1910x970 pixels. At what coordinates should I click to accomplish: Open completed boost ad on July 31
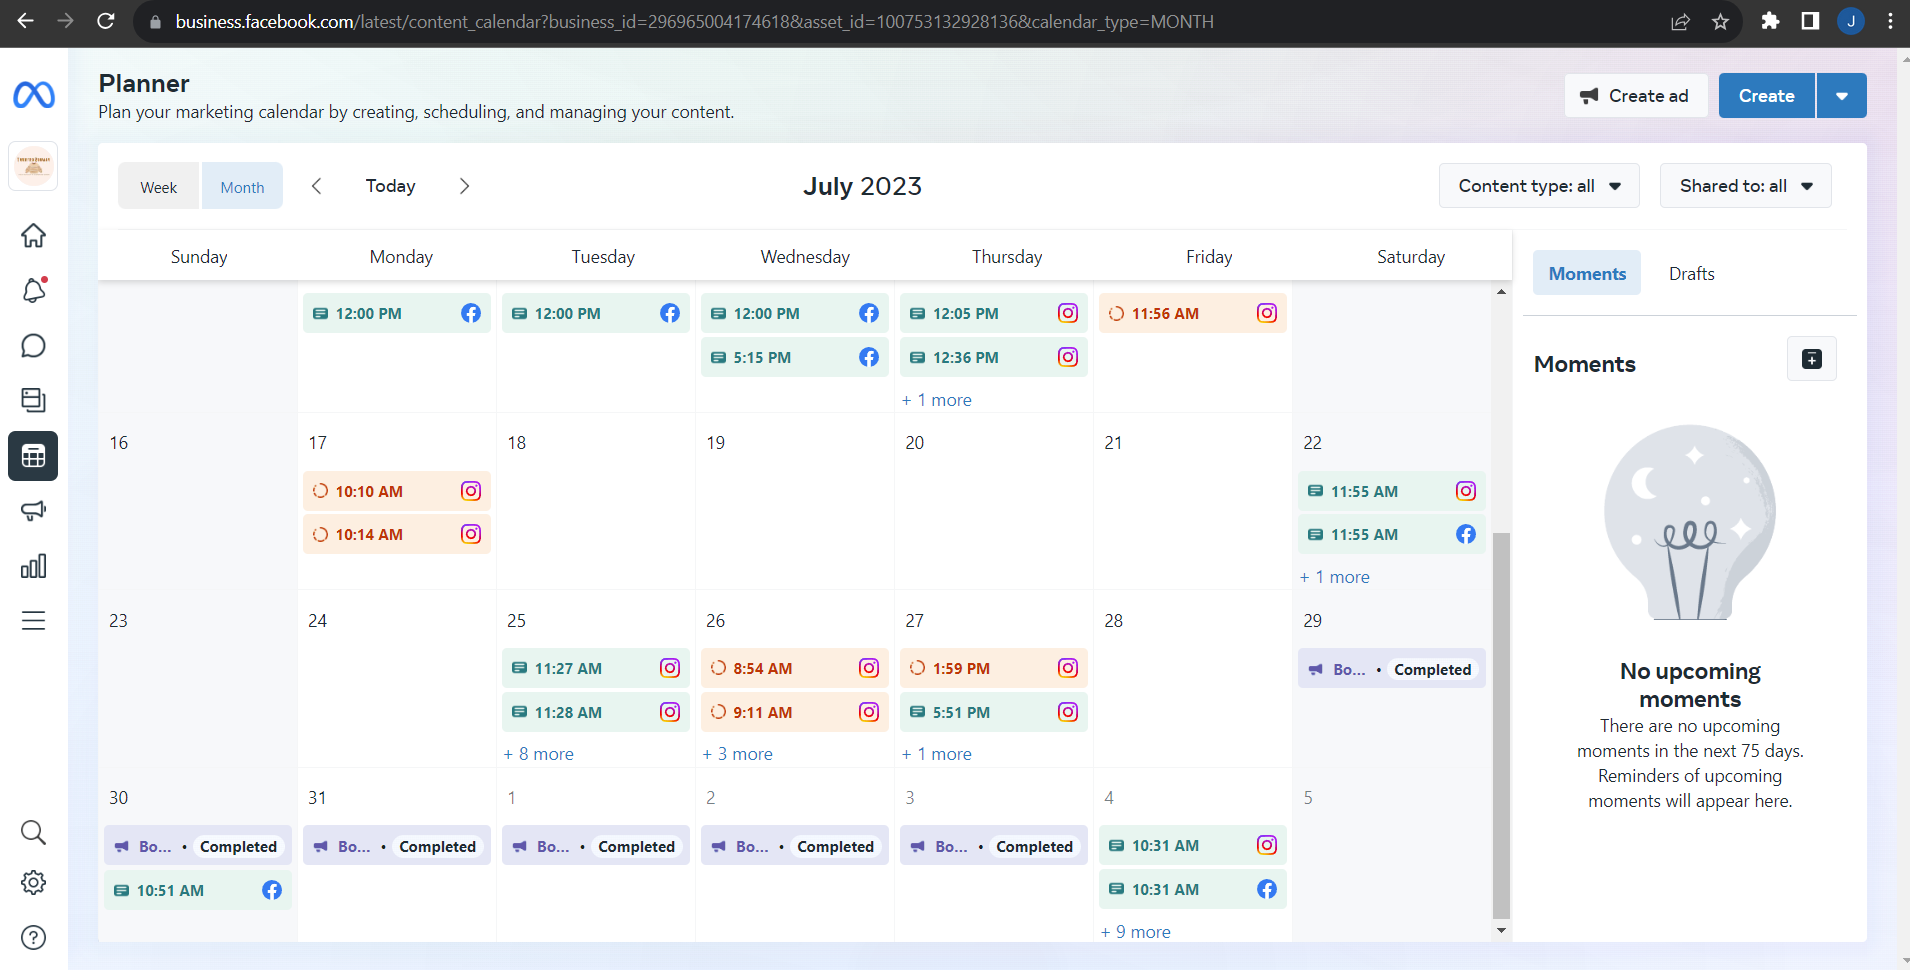click(x=397, y=846)
